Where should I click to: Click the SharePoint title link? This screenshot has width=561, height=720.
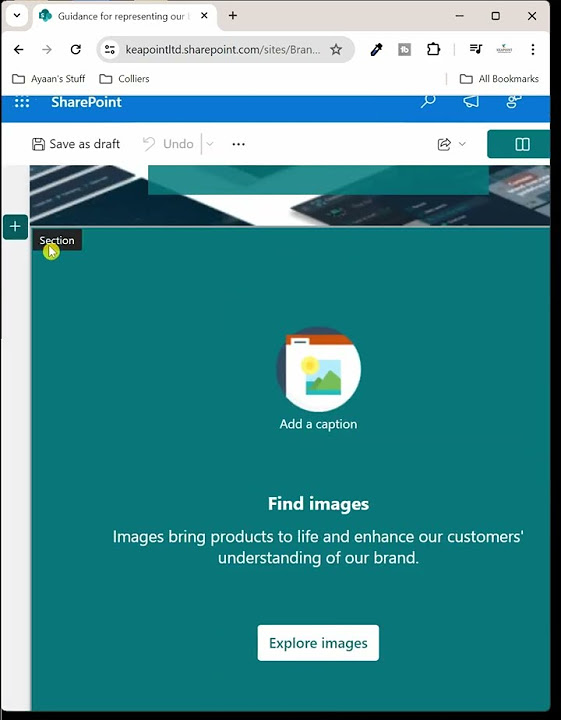coord(86,102)
